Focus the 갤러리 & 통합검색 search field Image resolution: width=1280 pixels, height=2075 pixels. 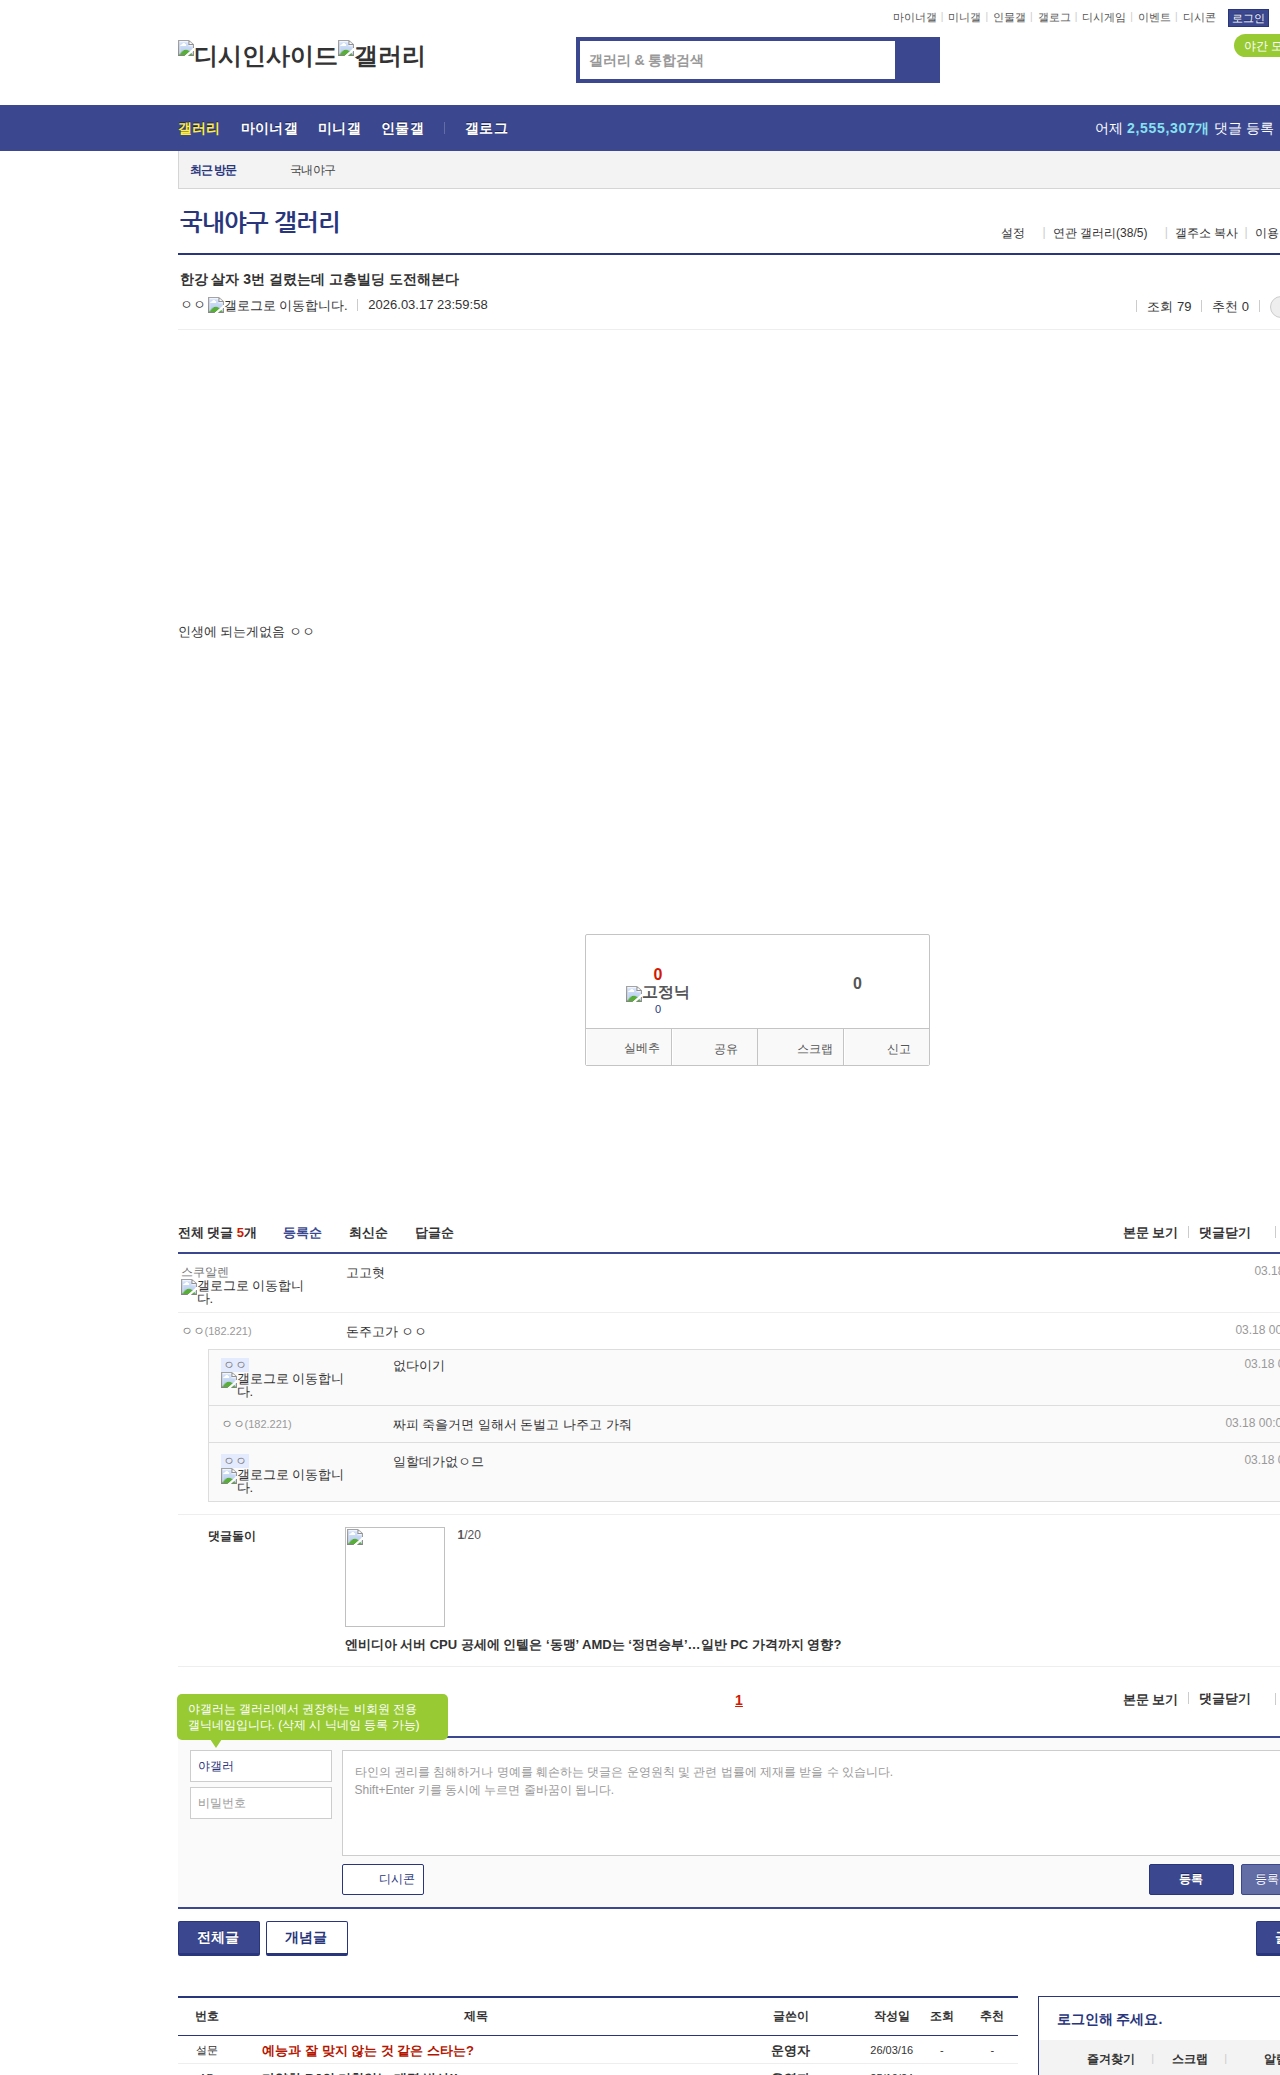coord(738,60)
